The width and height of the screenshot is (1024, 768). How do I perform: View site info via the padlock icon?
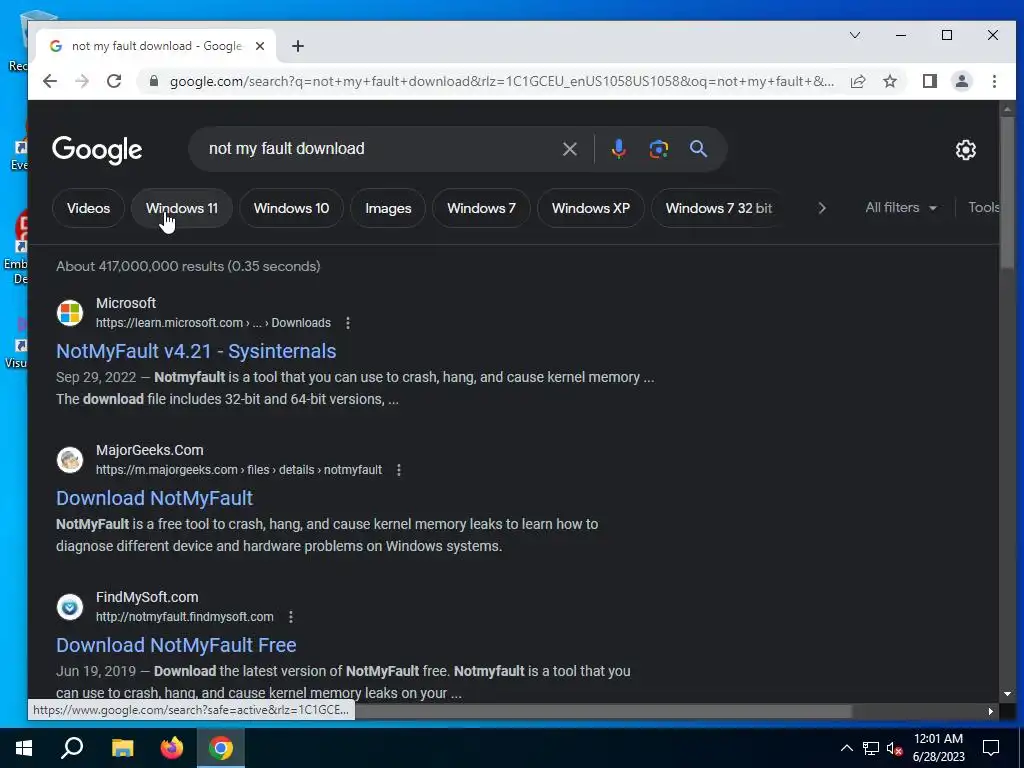(x=153, y=81)
